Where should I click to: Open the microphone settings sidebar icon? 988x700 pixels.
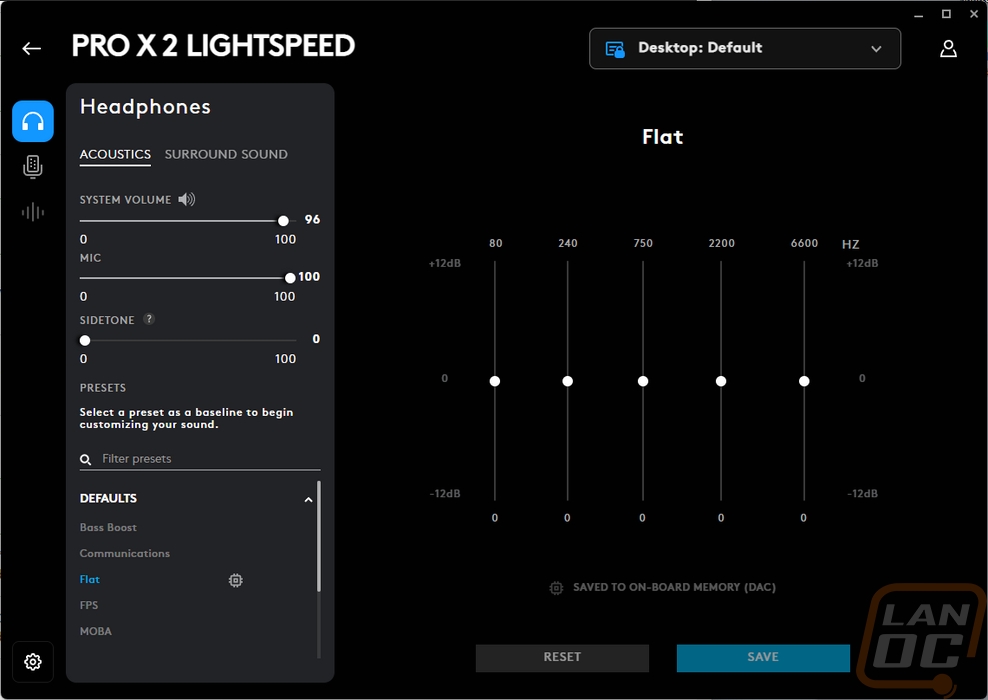(x=33, y=167)
